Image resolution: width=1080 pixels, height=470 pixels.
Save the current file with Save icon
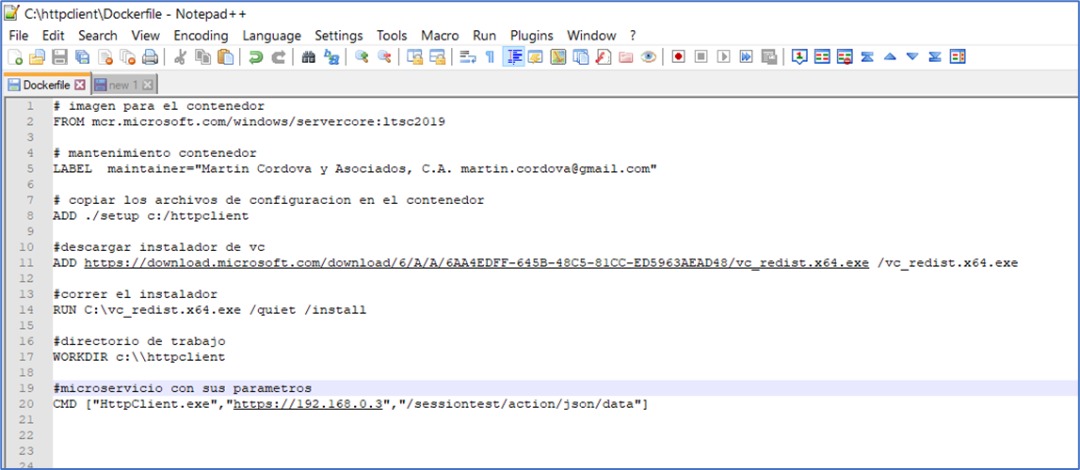[60, 58]
